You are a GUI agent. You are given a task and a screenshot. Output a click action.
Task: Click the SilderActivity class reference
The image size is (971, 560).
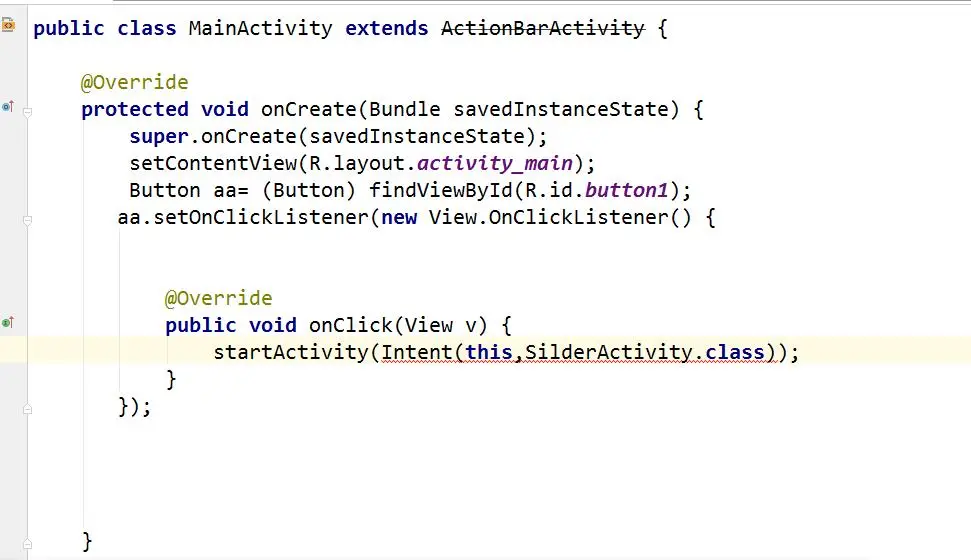click(609, 352)
